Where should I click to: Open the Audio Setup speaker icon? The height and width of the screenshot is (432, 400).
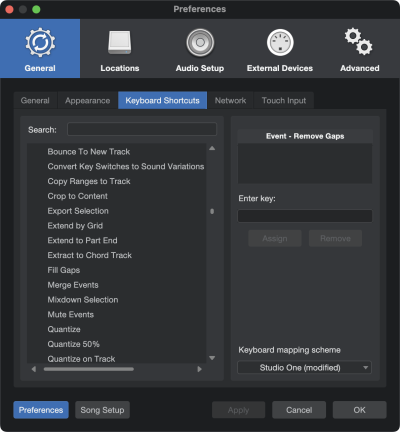tap(200, 42)
